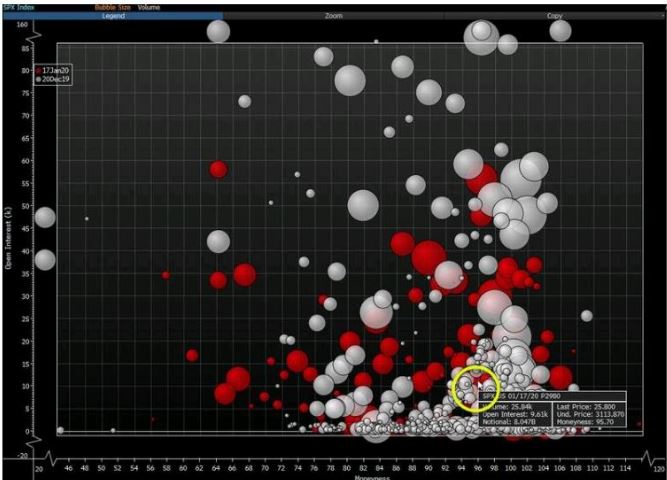Image resolution: width=667 pixels, height=480 pixels.
Task: Open the Volume bubble size selector
Action: click(x=148, y=7)
